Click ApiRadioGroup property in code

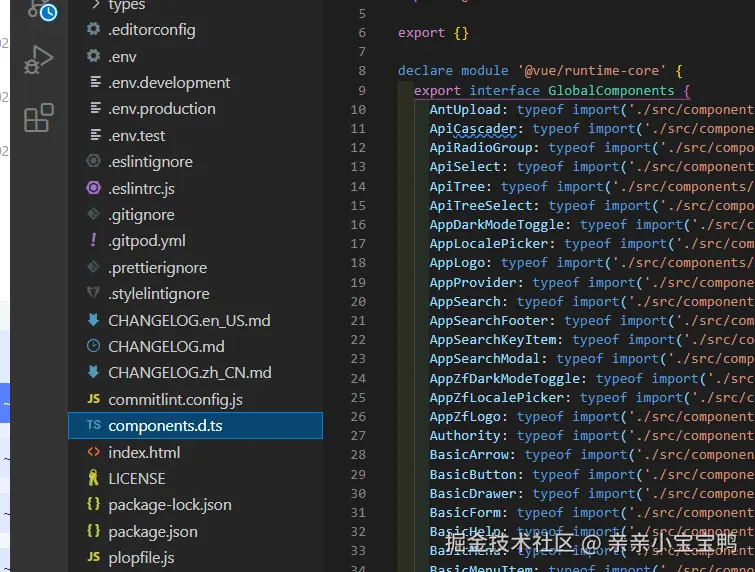(481, 147)
